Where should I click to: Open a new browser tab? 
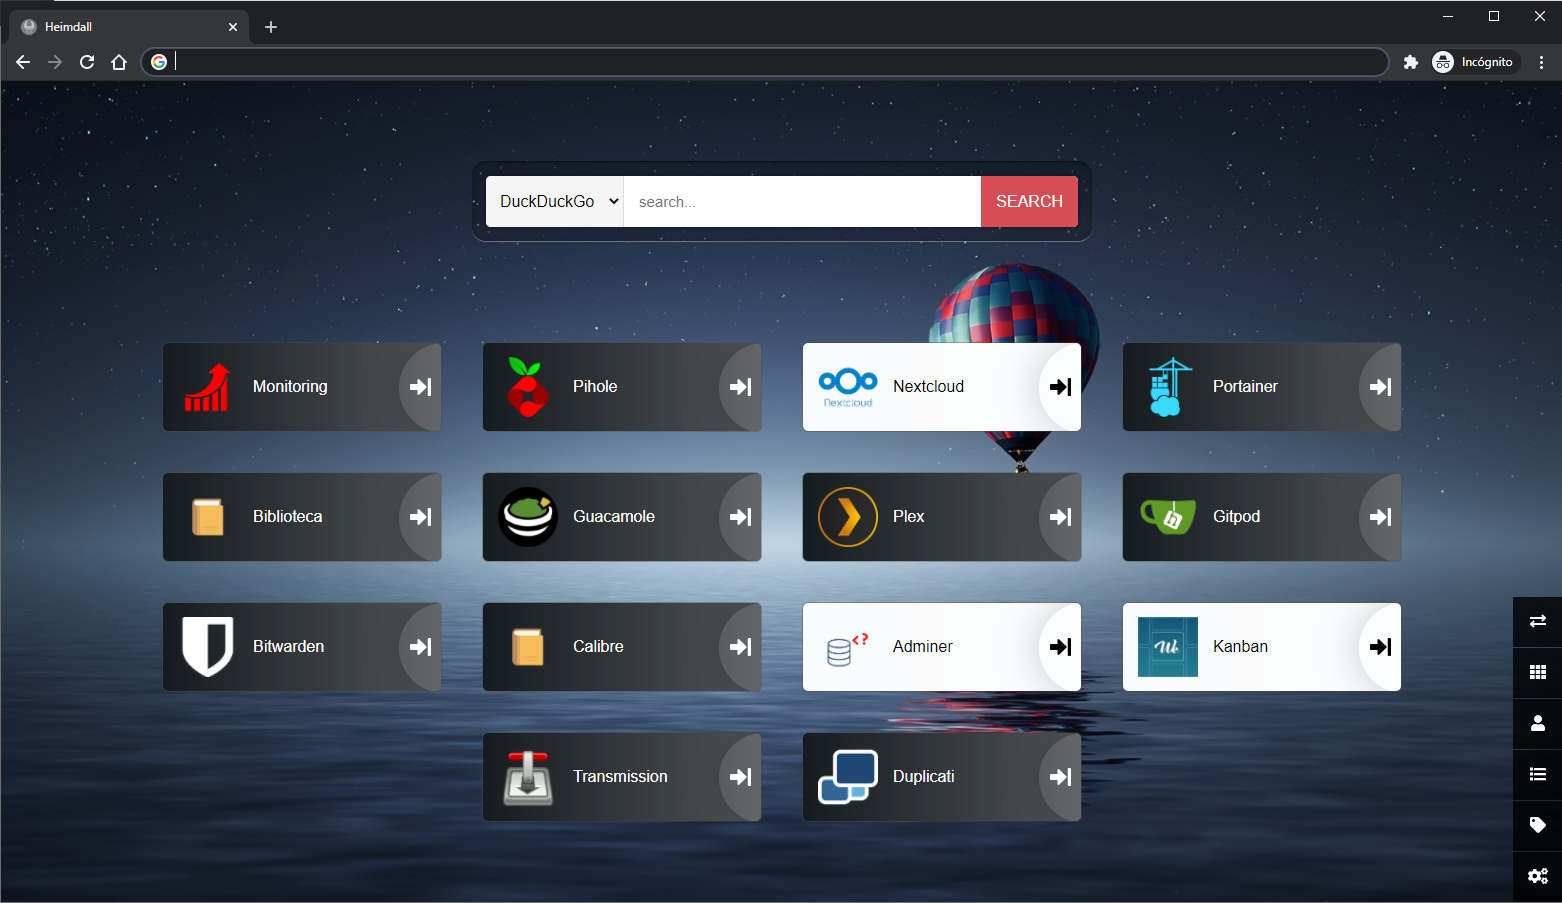click(x=271, y=27)
